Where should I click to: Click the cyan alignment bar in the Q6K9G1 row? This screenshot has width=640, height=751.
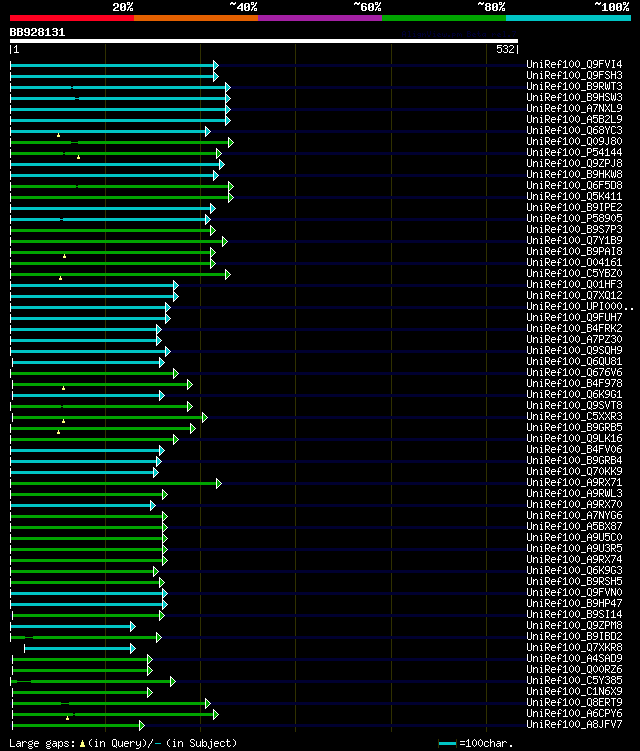click(x=89, y=396)
